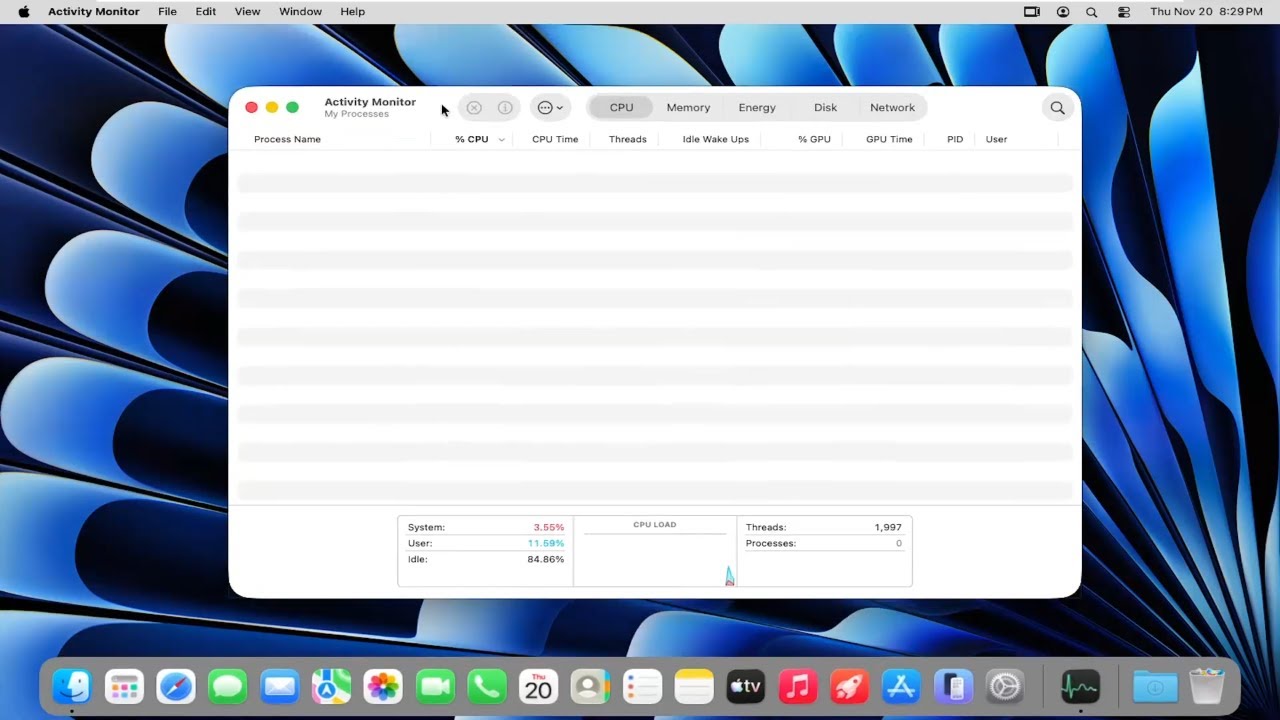Open Mail from the Dock
The height and width of the screenshot is (720, 1280).
[279, 687]
